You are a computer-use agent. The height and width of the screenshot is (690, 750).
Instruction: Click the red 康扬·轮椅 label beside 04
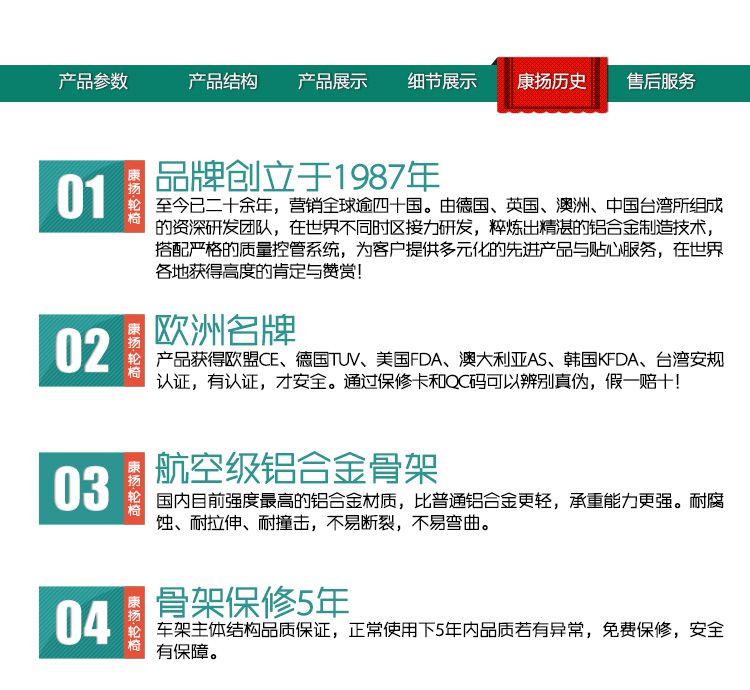pyautogui.click(x=134, y=623)
